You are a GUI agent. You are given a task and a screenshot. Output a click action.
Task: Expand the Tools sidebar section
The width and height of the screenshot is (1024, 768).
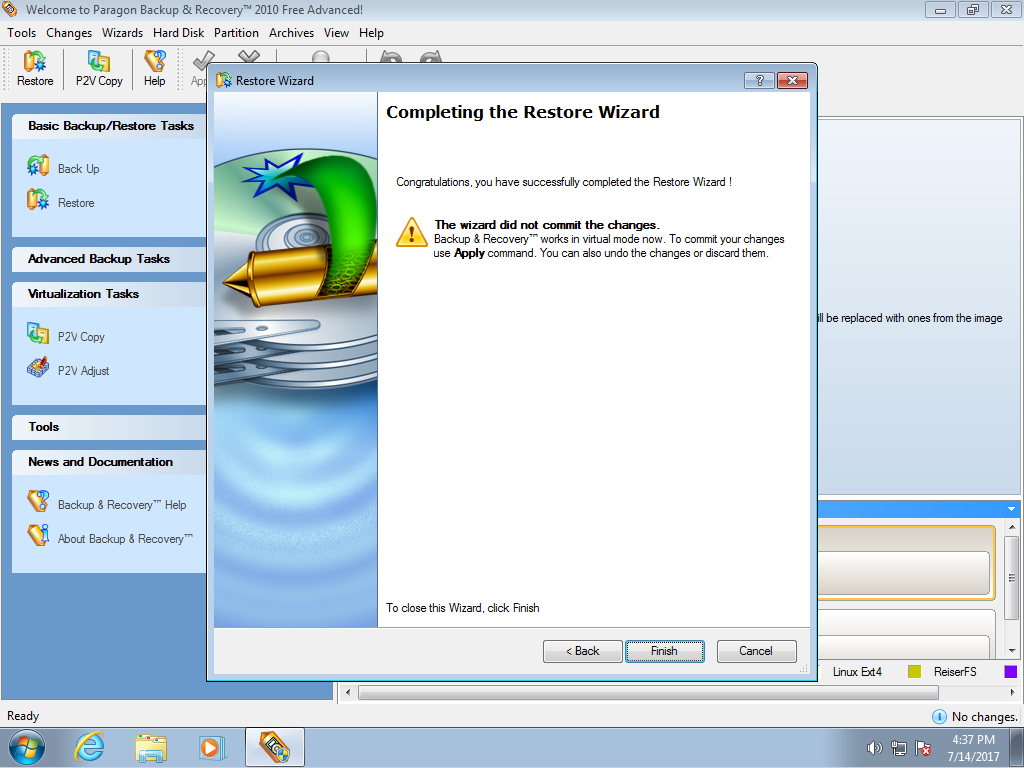coord(44,427)
